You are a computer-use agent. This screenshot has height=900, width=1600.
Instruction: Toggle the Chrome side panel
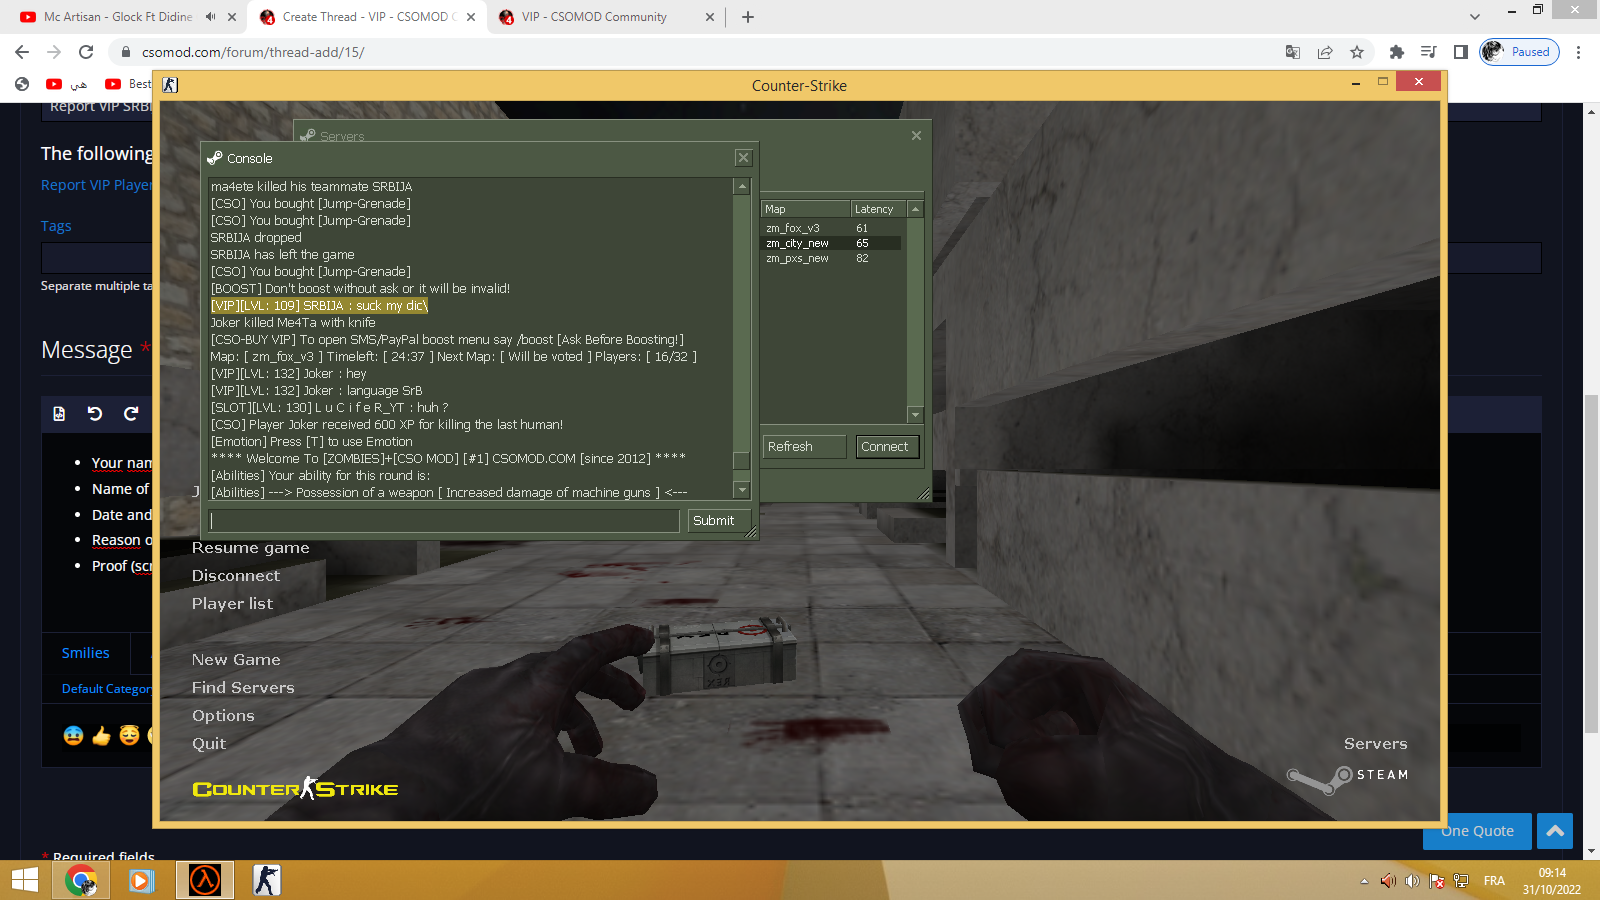[x=1461, y=52]
